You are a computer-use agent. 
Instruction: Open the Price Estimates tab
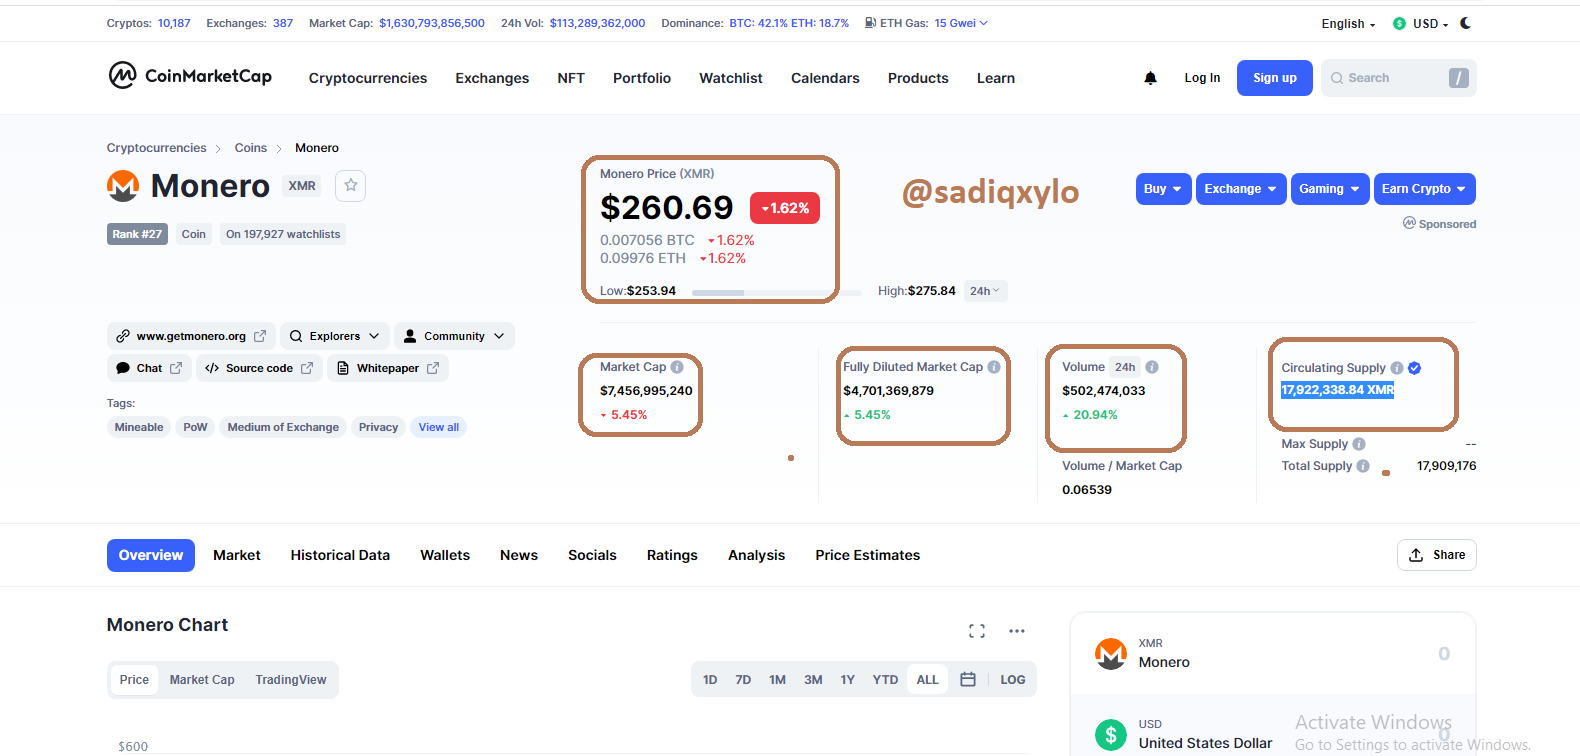coord(867,555)
